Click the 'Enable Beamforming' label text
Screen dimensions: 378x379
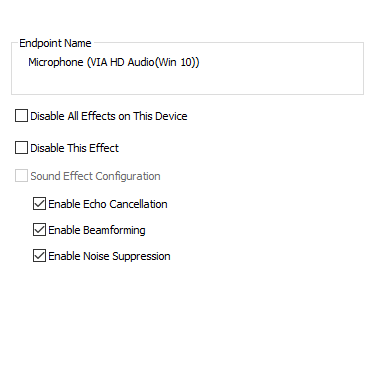pos(97,230)
